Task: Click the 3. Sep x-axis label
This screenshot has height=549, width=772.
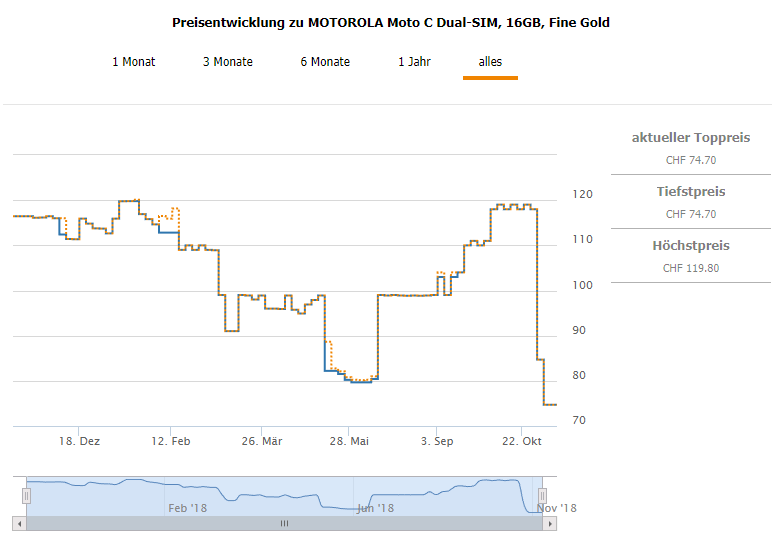Action: [438, 441]
